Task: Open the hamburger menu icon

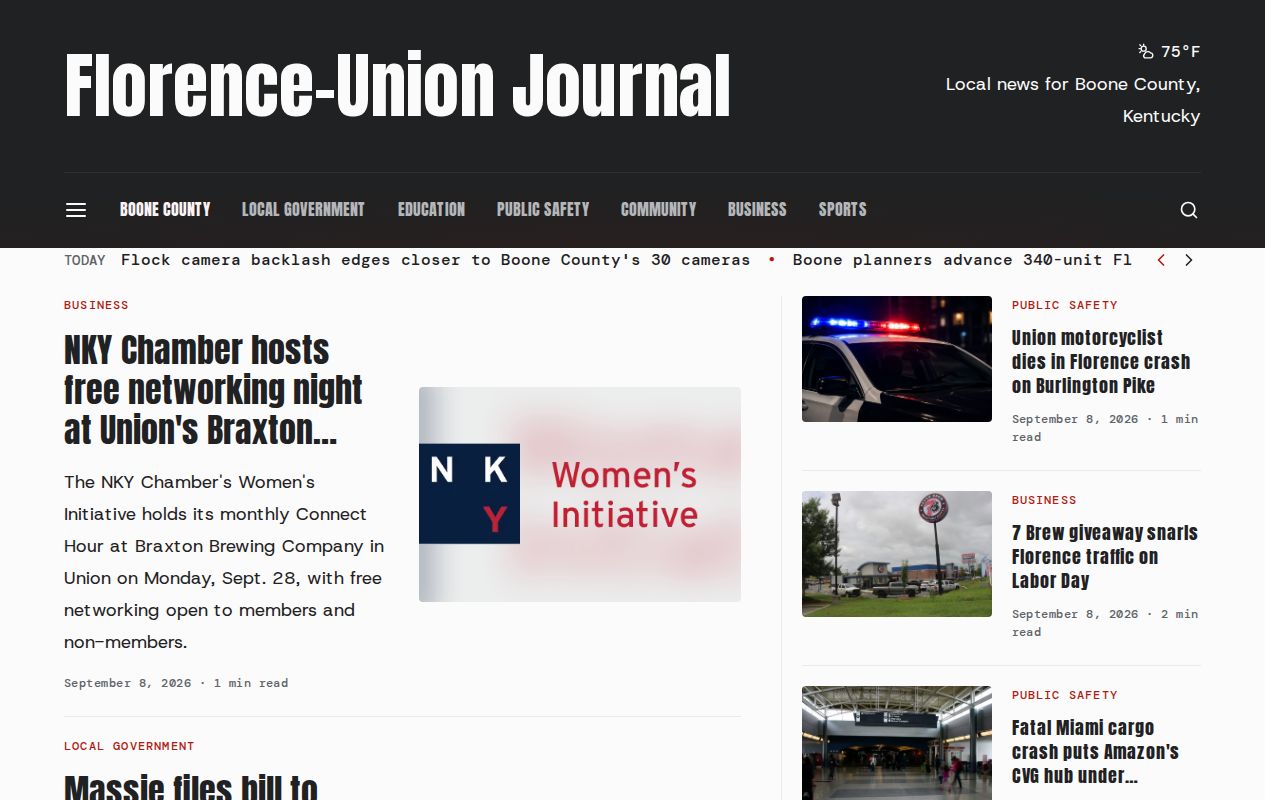Action: coord(76,210)
